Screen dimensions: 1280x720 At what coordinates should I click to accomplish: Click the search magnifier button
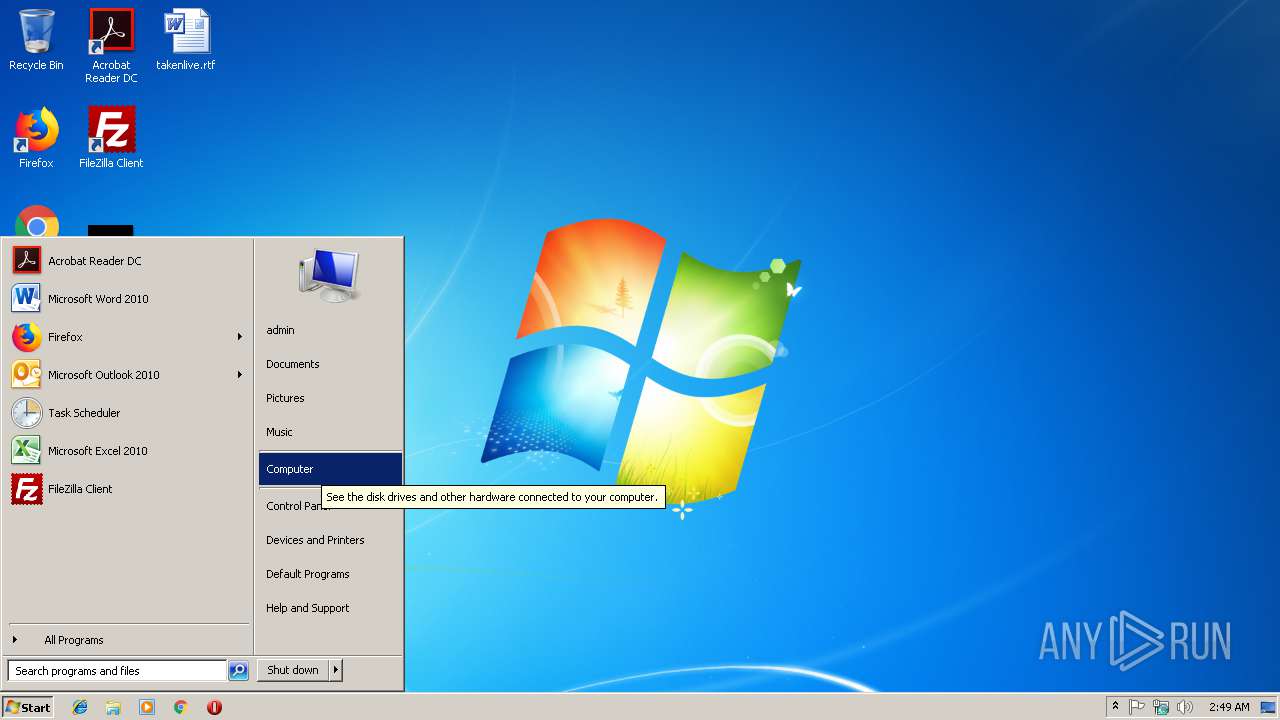238,671
